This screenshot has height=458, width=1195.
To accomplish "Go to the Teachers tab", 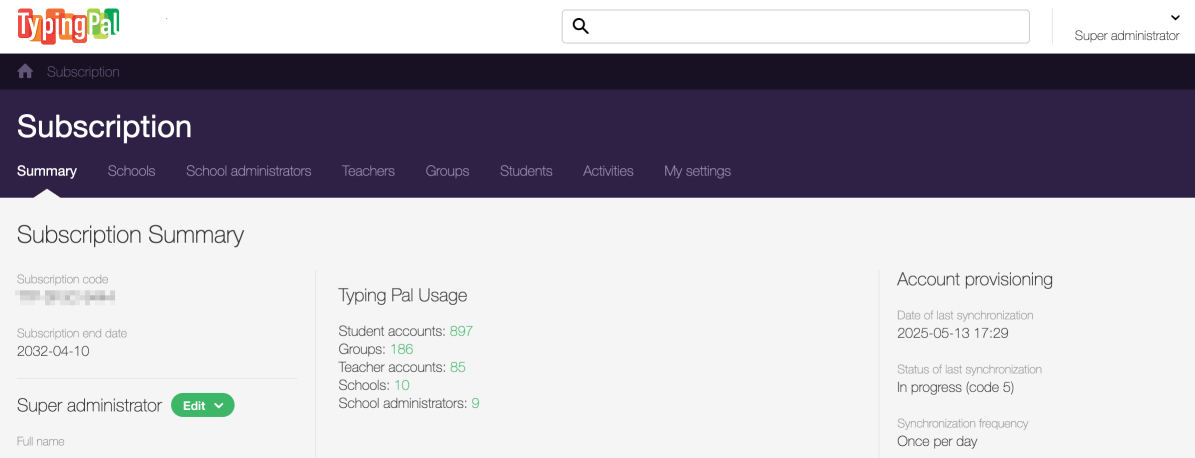I will tap(368, 171).
